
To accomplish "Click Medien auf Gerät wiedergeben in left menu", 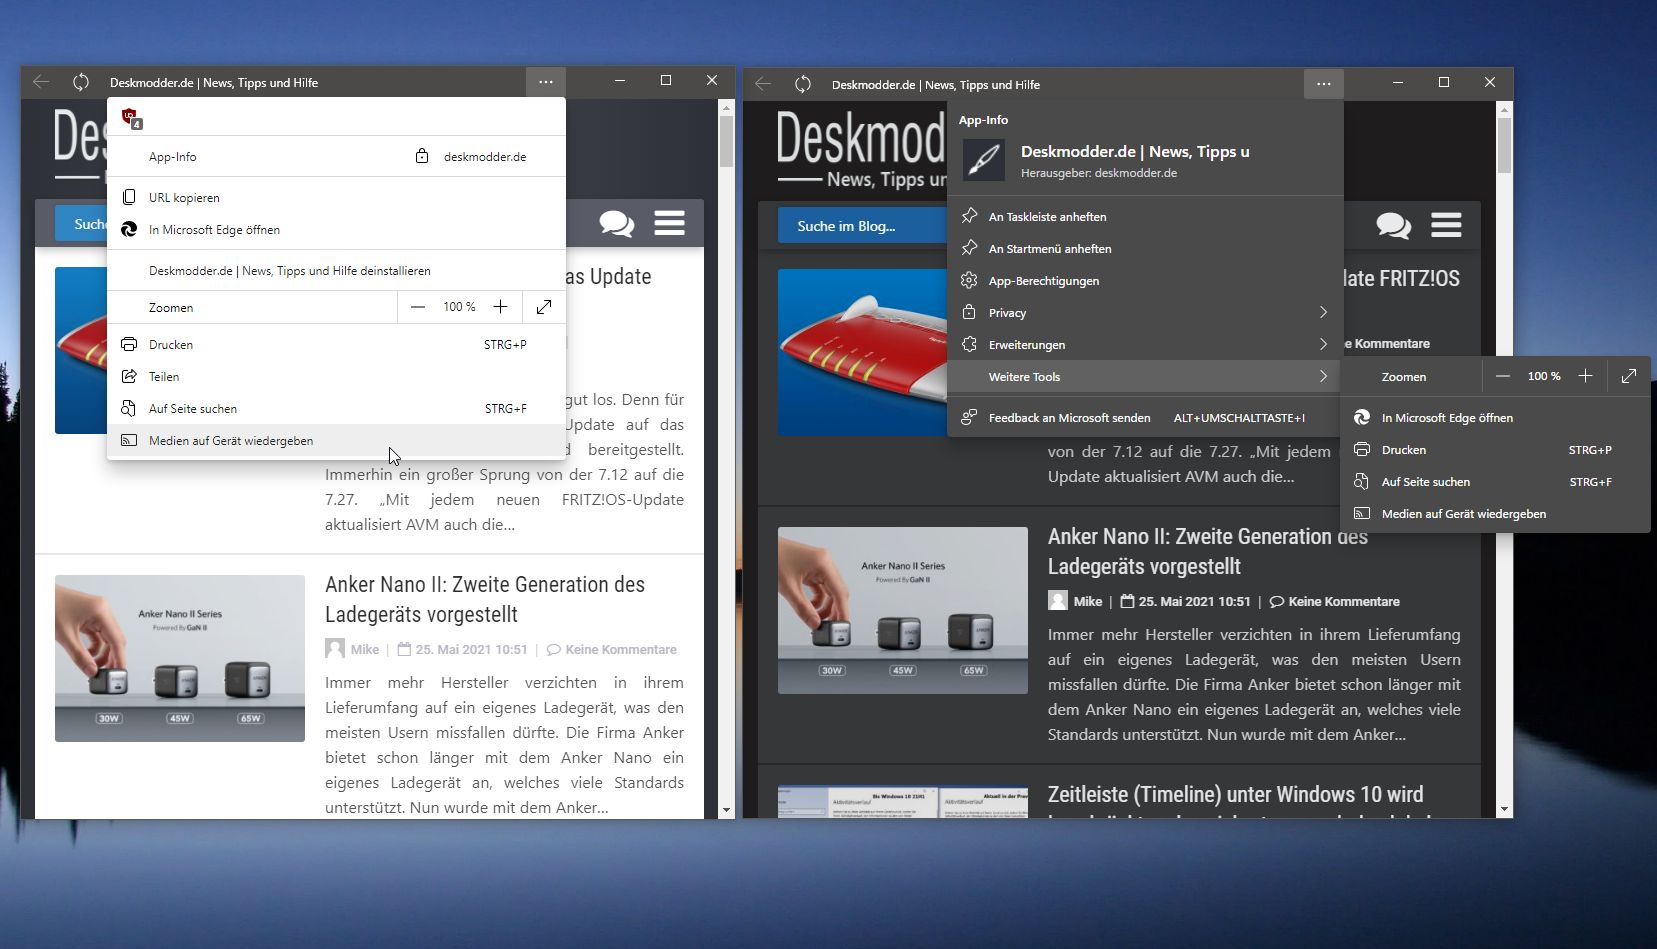I will [336, 440].
